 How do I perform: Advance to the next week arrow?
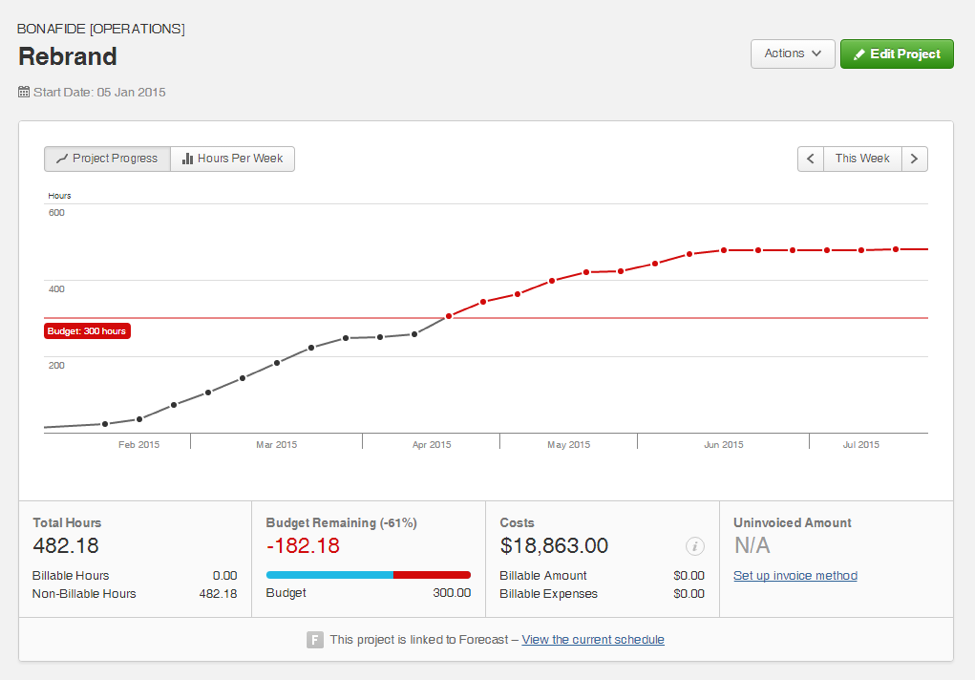[914, 159]
